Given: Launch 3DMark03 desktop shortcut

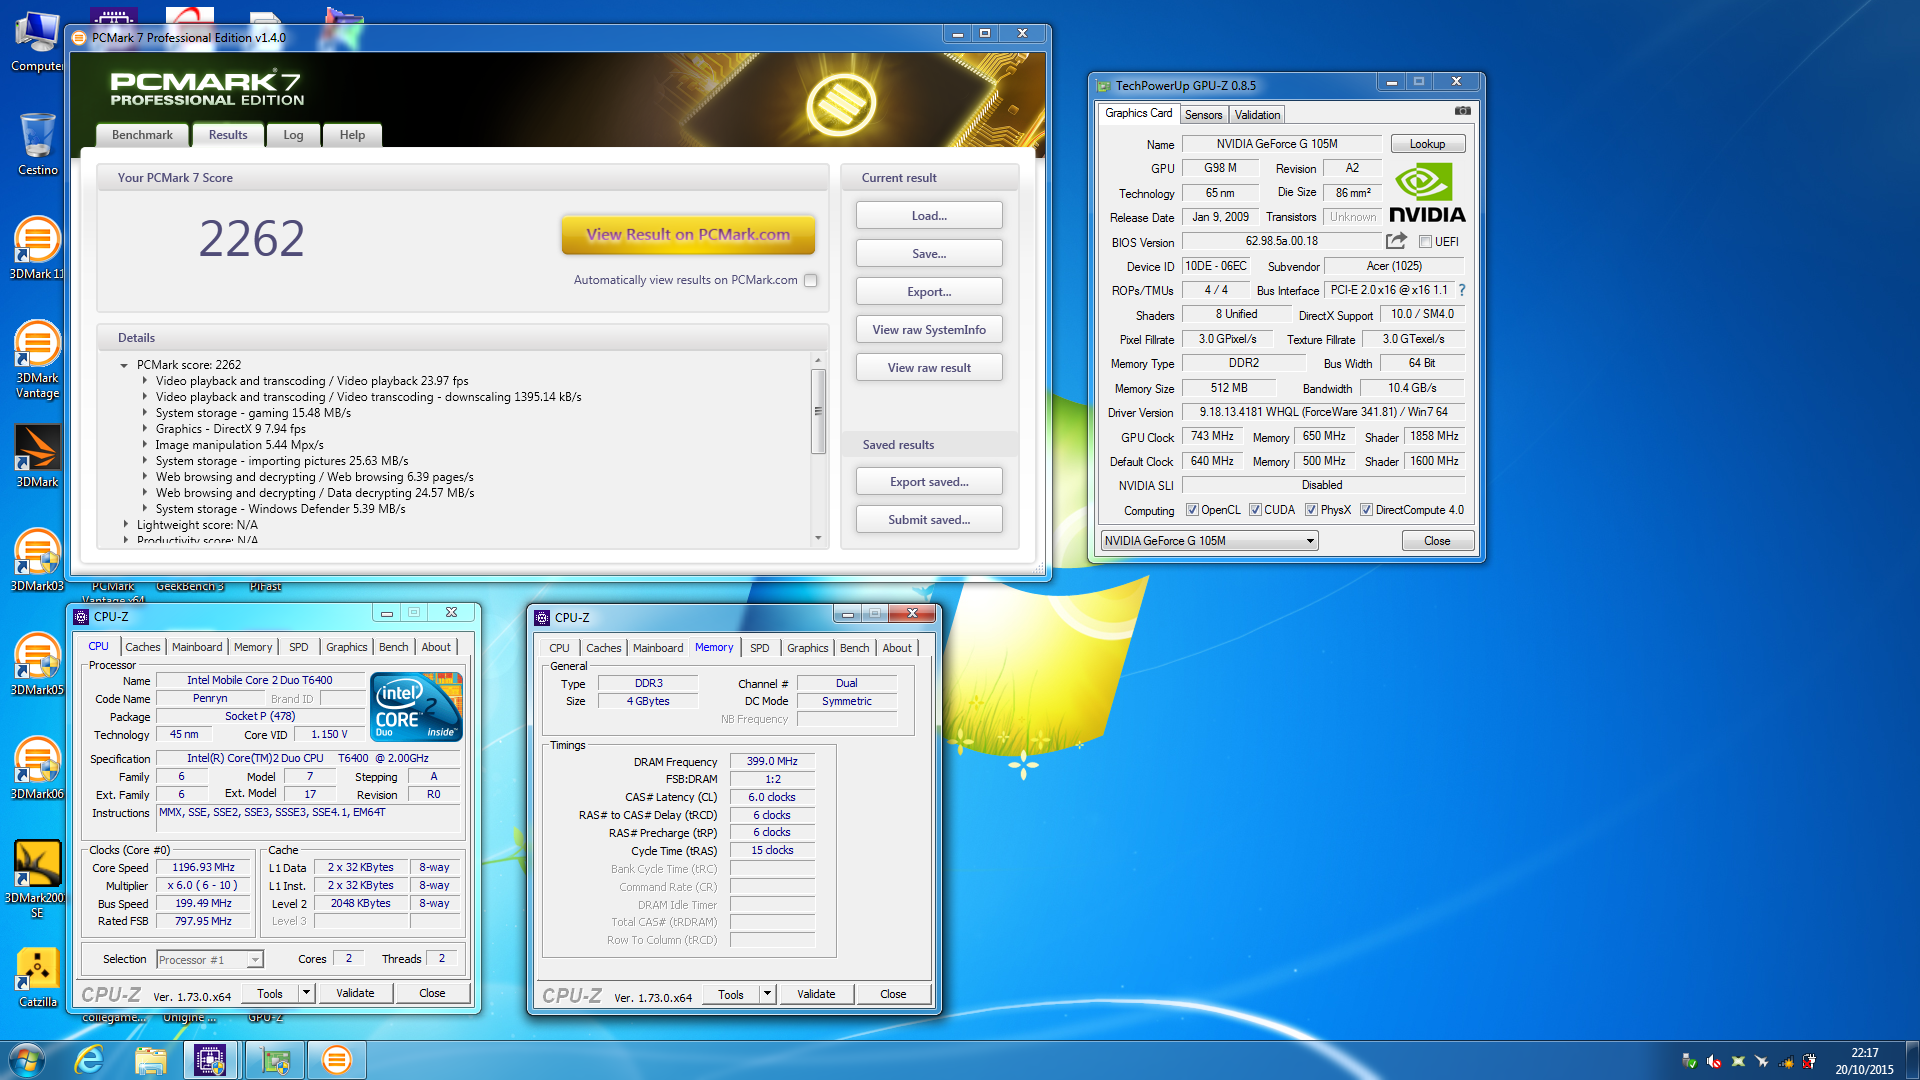Looking at the screenshot, I should (x=37, y=560).
